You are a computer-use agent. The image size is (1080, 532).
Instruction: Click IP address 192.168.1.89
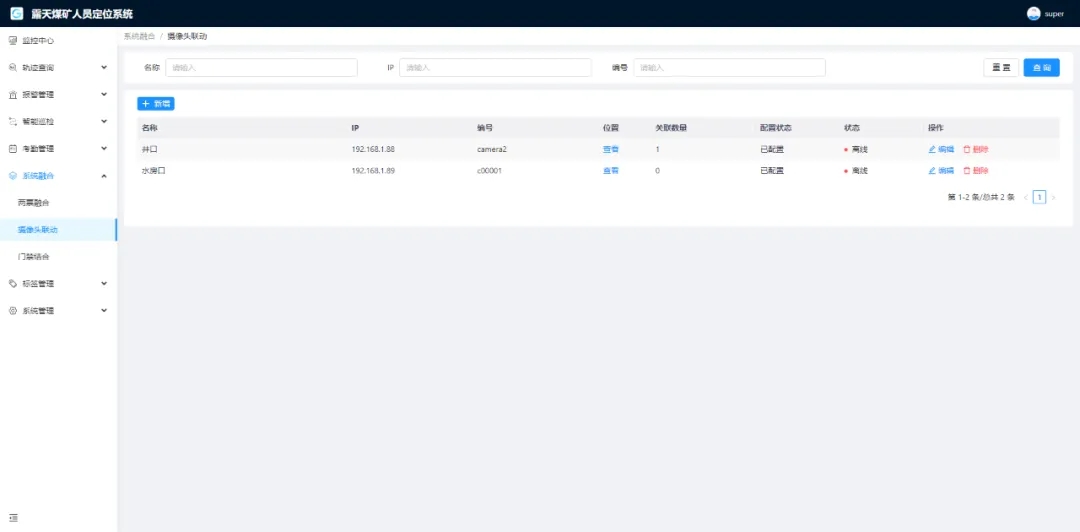point(373,170)
